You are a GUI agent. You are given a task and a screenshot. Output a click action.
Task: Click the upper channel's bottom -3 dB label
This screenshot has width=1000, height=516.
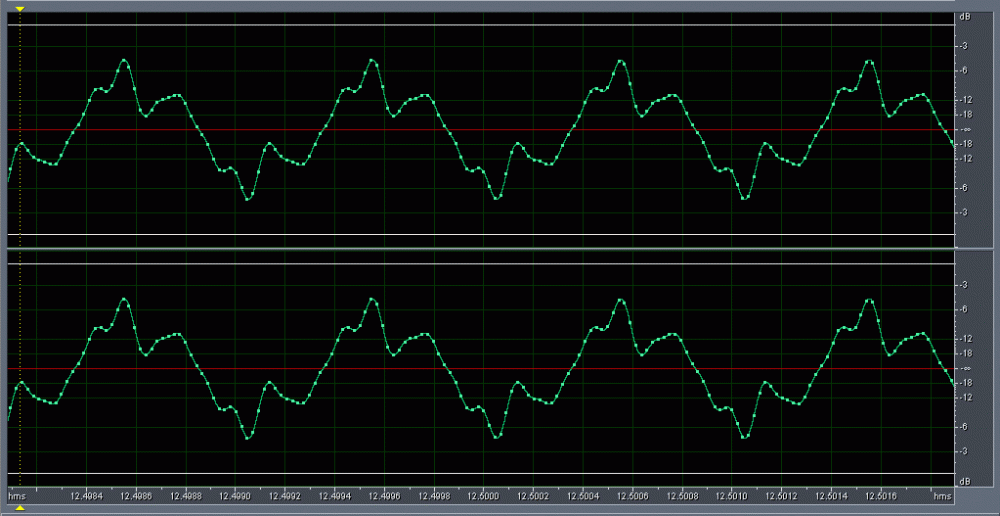point(964,212)
